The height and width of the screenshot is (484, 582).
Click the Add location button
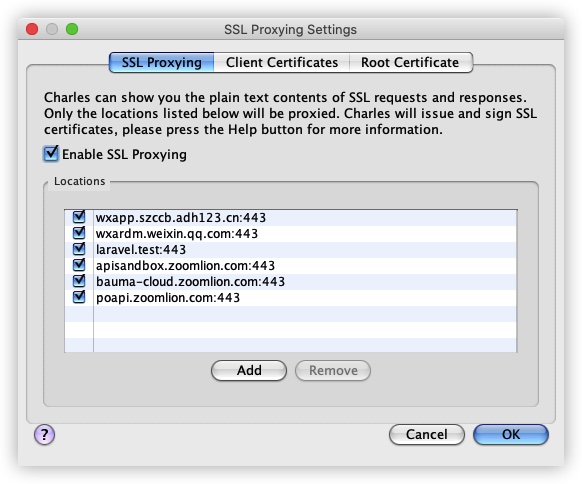pyautogui.click(x=249, y=370)
